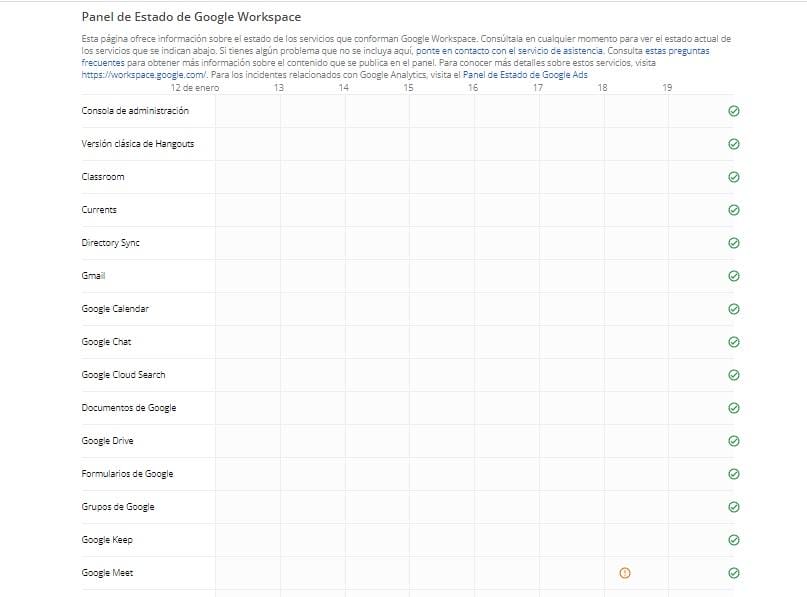Click the '18' date column header
The width and height of the screenshot is (807, 597).
pyautogui.click(x=602, y=88)
